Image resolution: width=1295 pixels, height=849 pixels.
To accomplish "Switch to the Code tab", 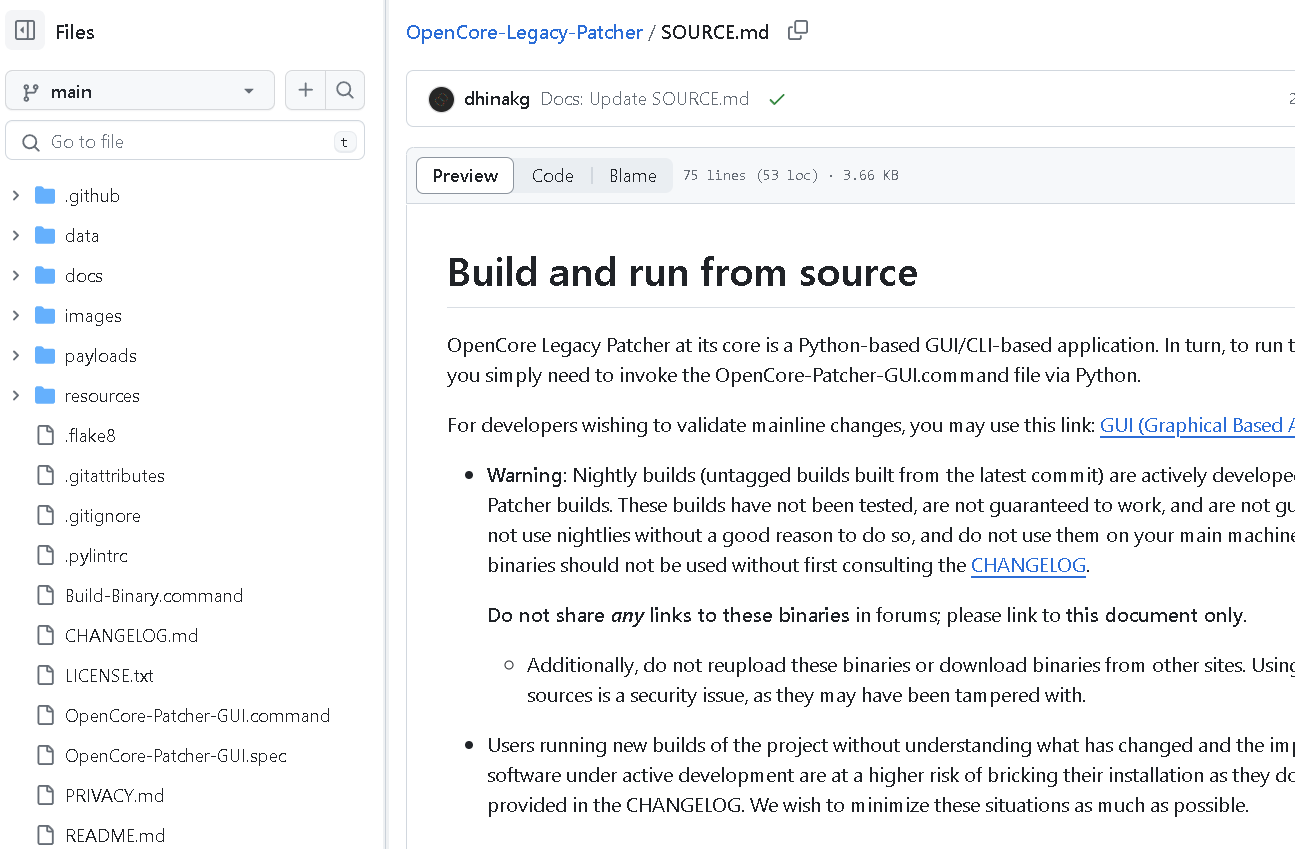I will click(552, 175).
